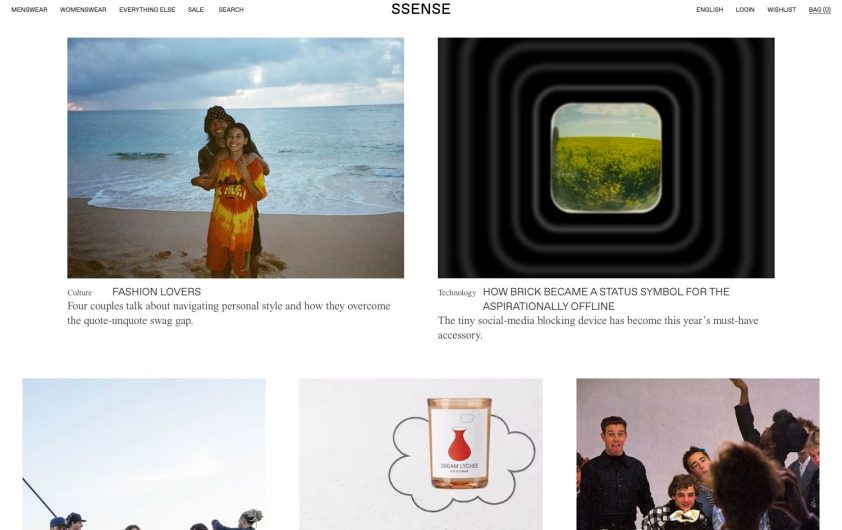This screenshot has height=530, width=842.
Task: Open the group of men photo
Action: [698, 454]
